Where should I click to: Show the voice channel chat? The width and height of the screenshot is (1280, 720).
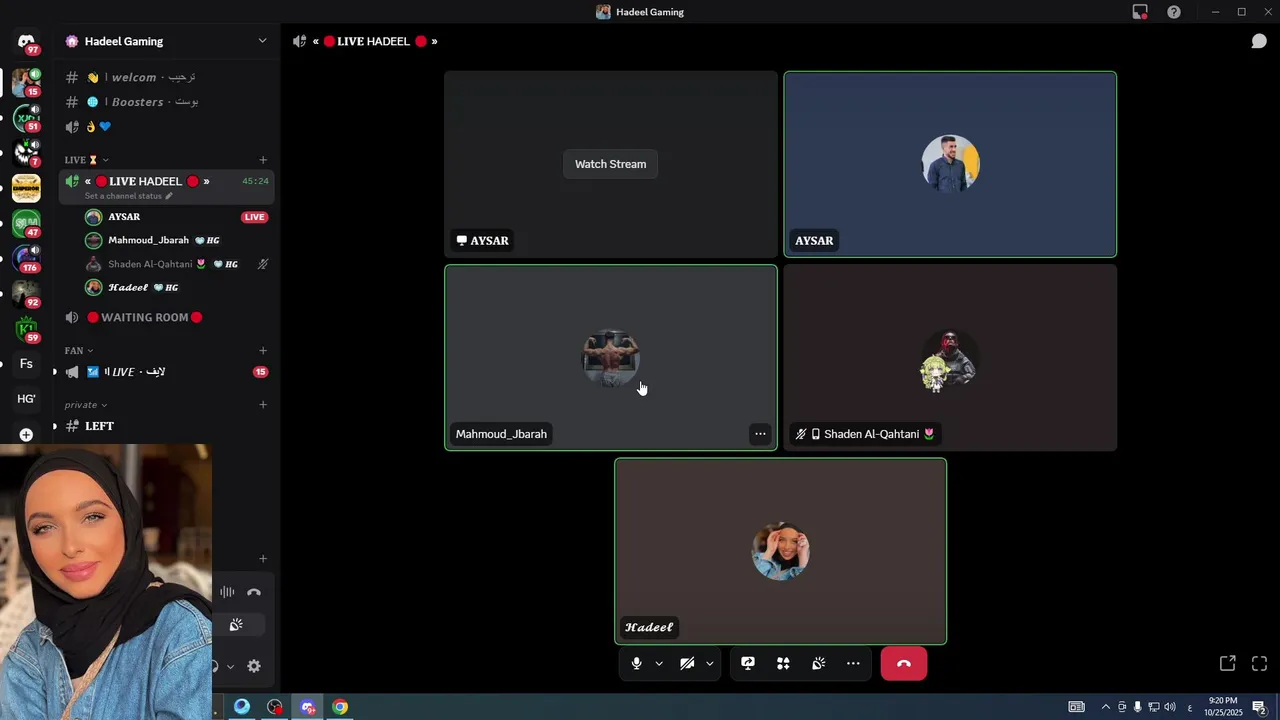[1259, 41]
